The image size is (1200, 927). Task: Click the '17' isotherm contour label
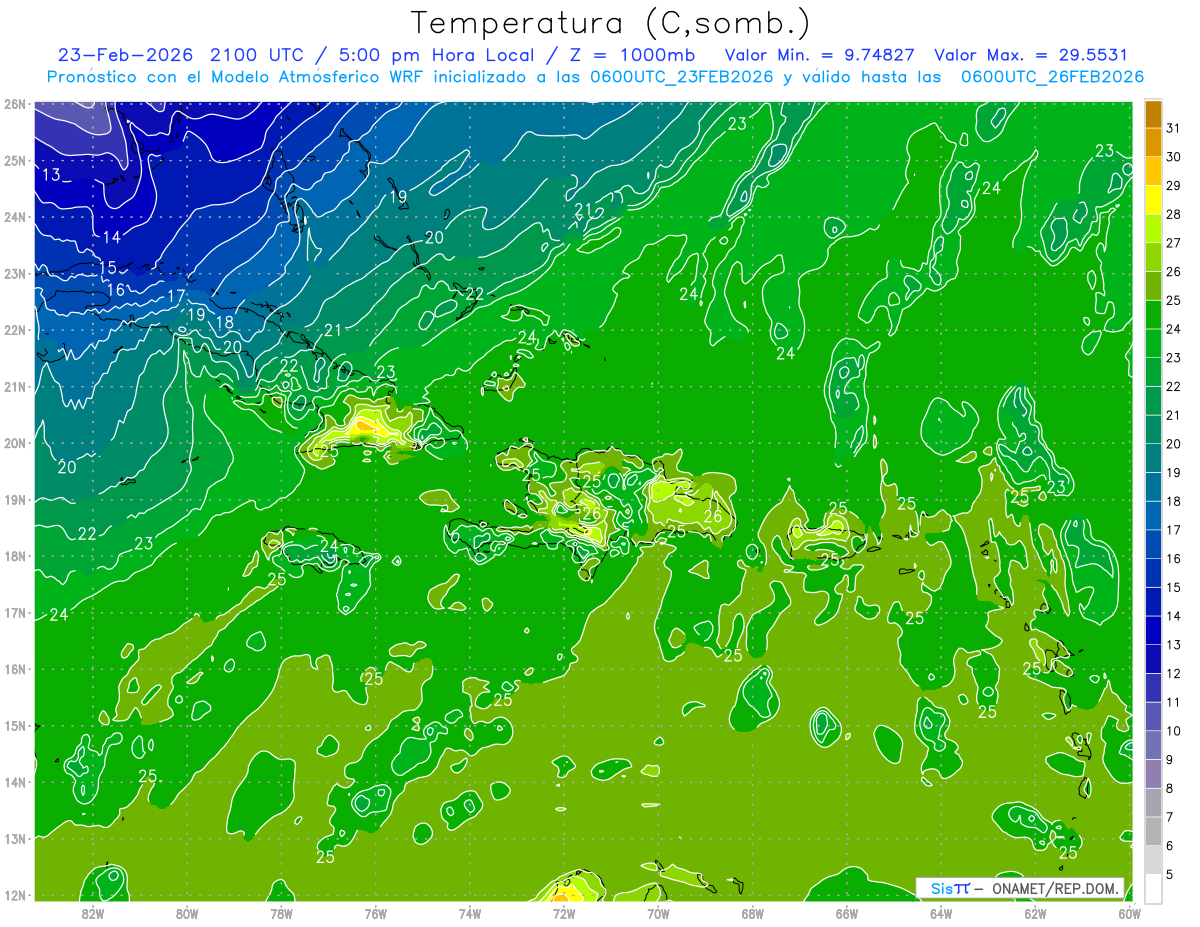click(x=176, y=296)
